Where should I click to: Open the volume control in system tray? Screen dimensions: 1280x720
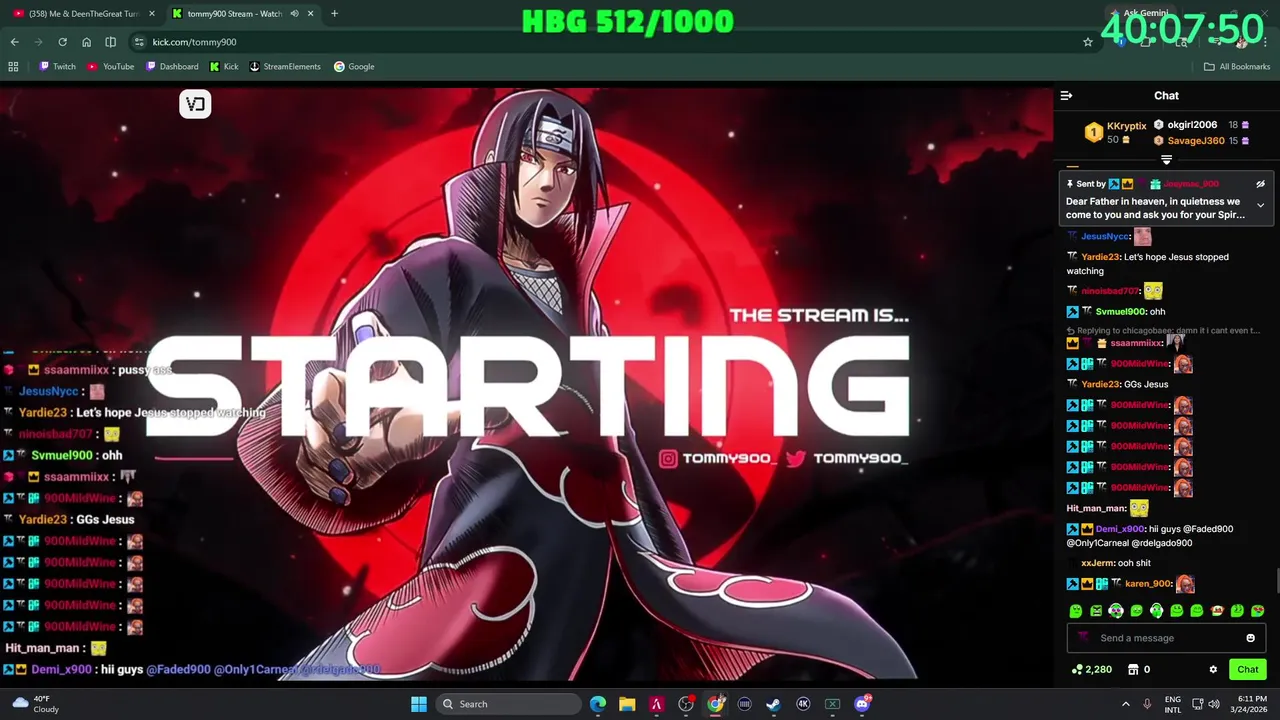[1213, 704]
